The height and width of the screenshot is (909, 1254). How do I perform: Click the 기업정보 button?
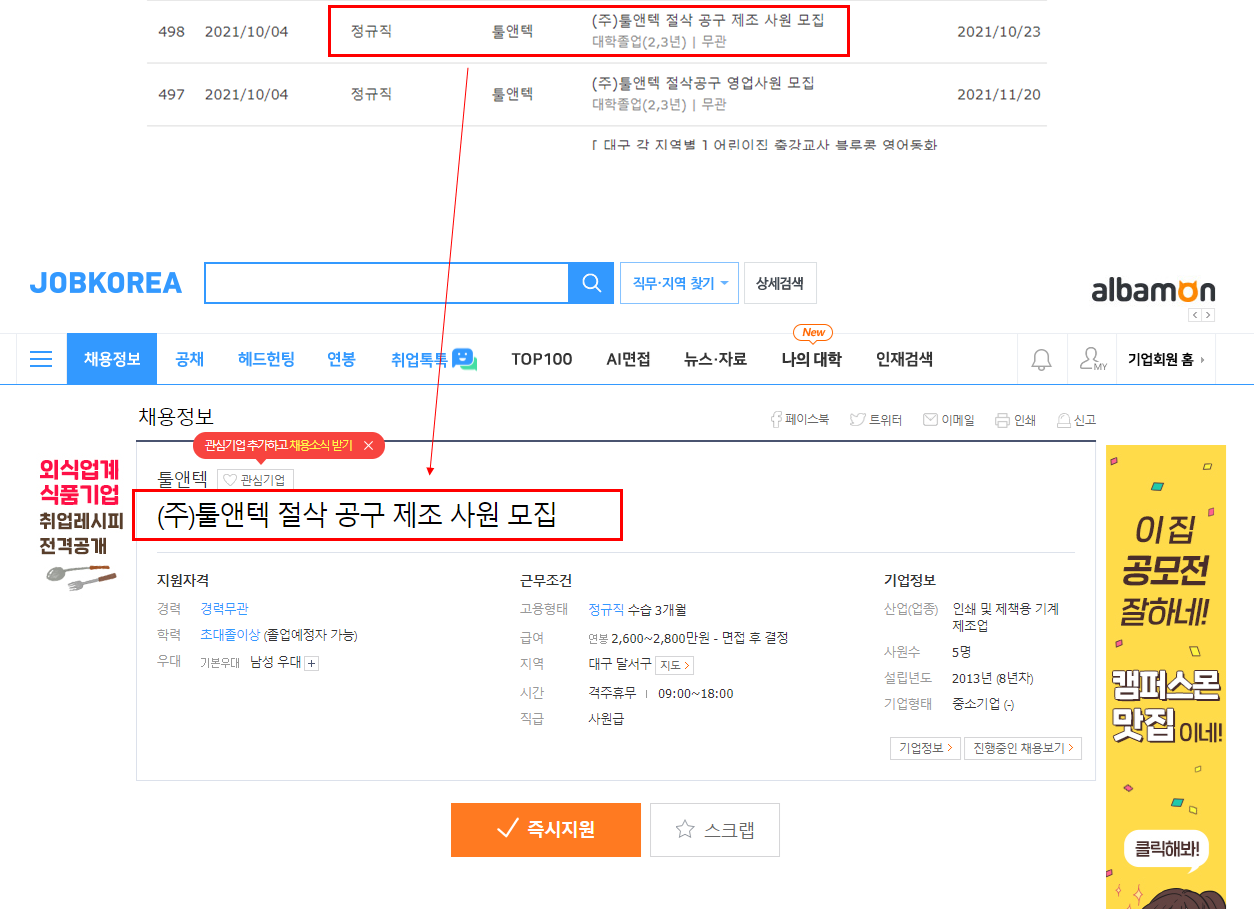point(925,748)
